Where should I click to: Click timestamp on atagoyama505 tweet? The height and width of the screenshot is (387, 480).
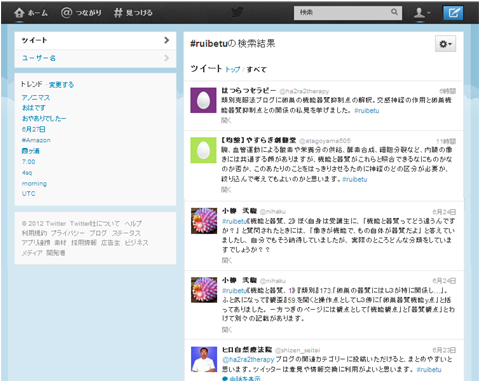click(446, 141)
